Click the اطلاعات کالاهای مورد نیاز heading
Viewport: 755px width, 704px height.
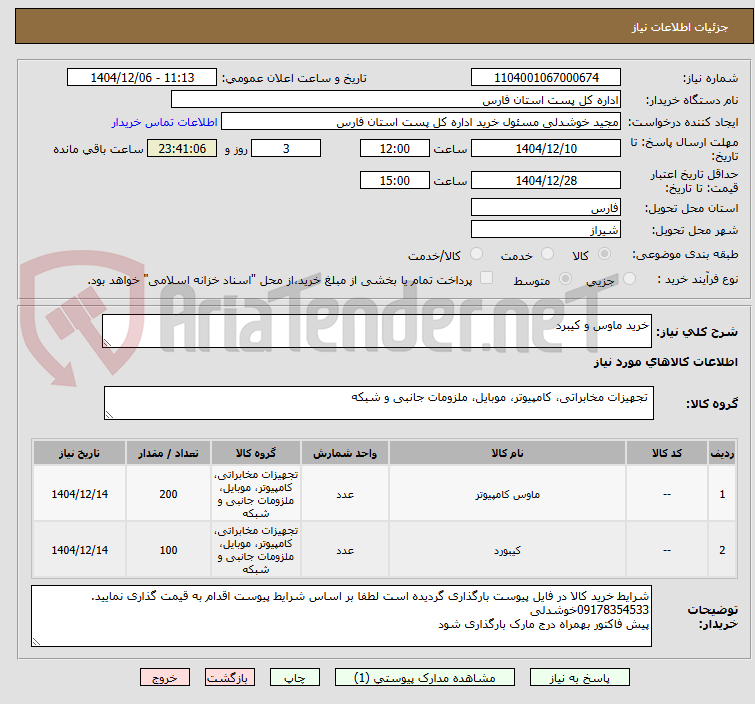pos(665,362)
